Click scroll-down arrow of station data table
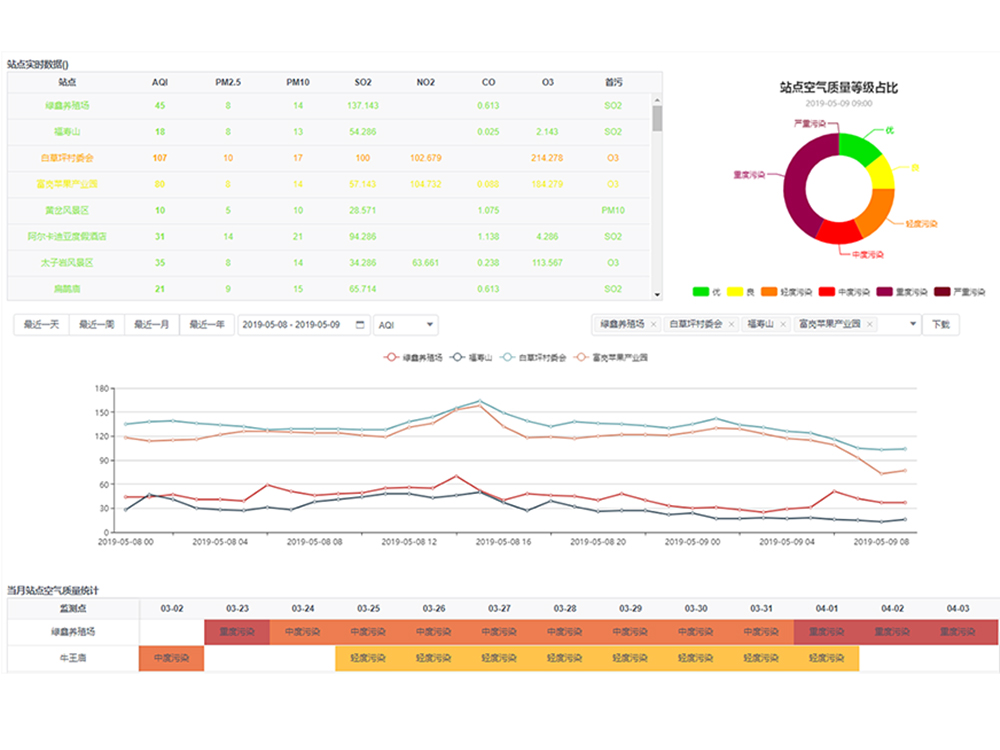Screen dimensions: 1000x750 [657, 294]
